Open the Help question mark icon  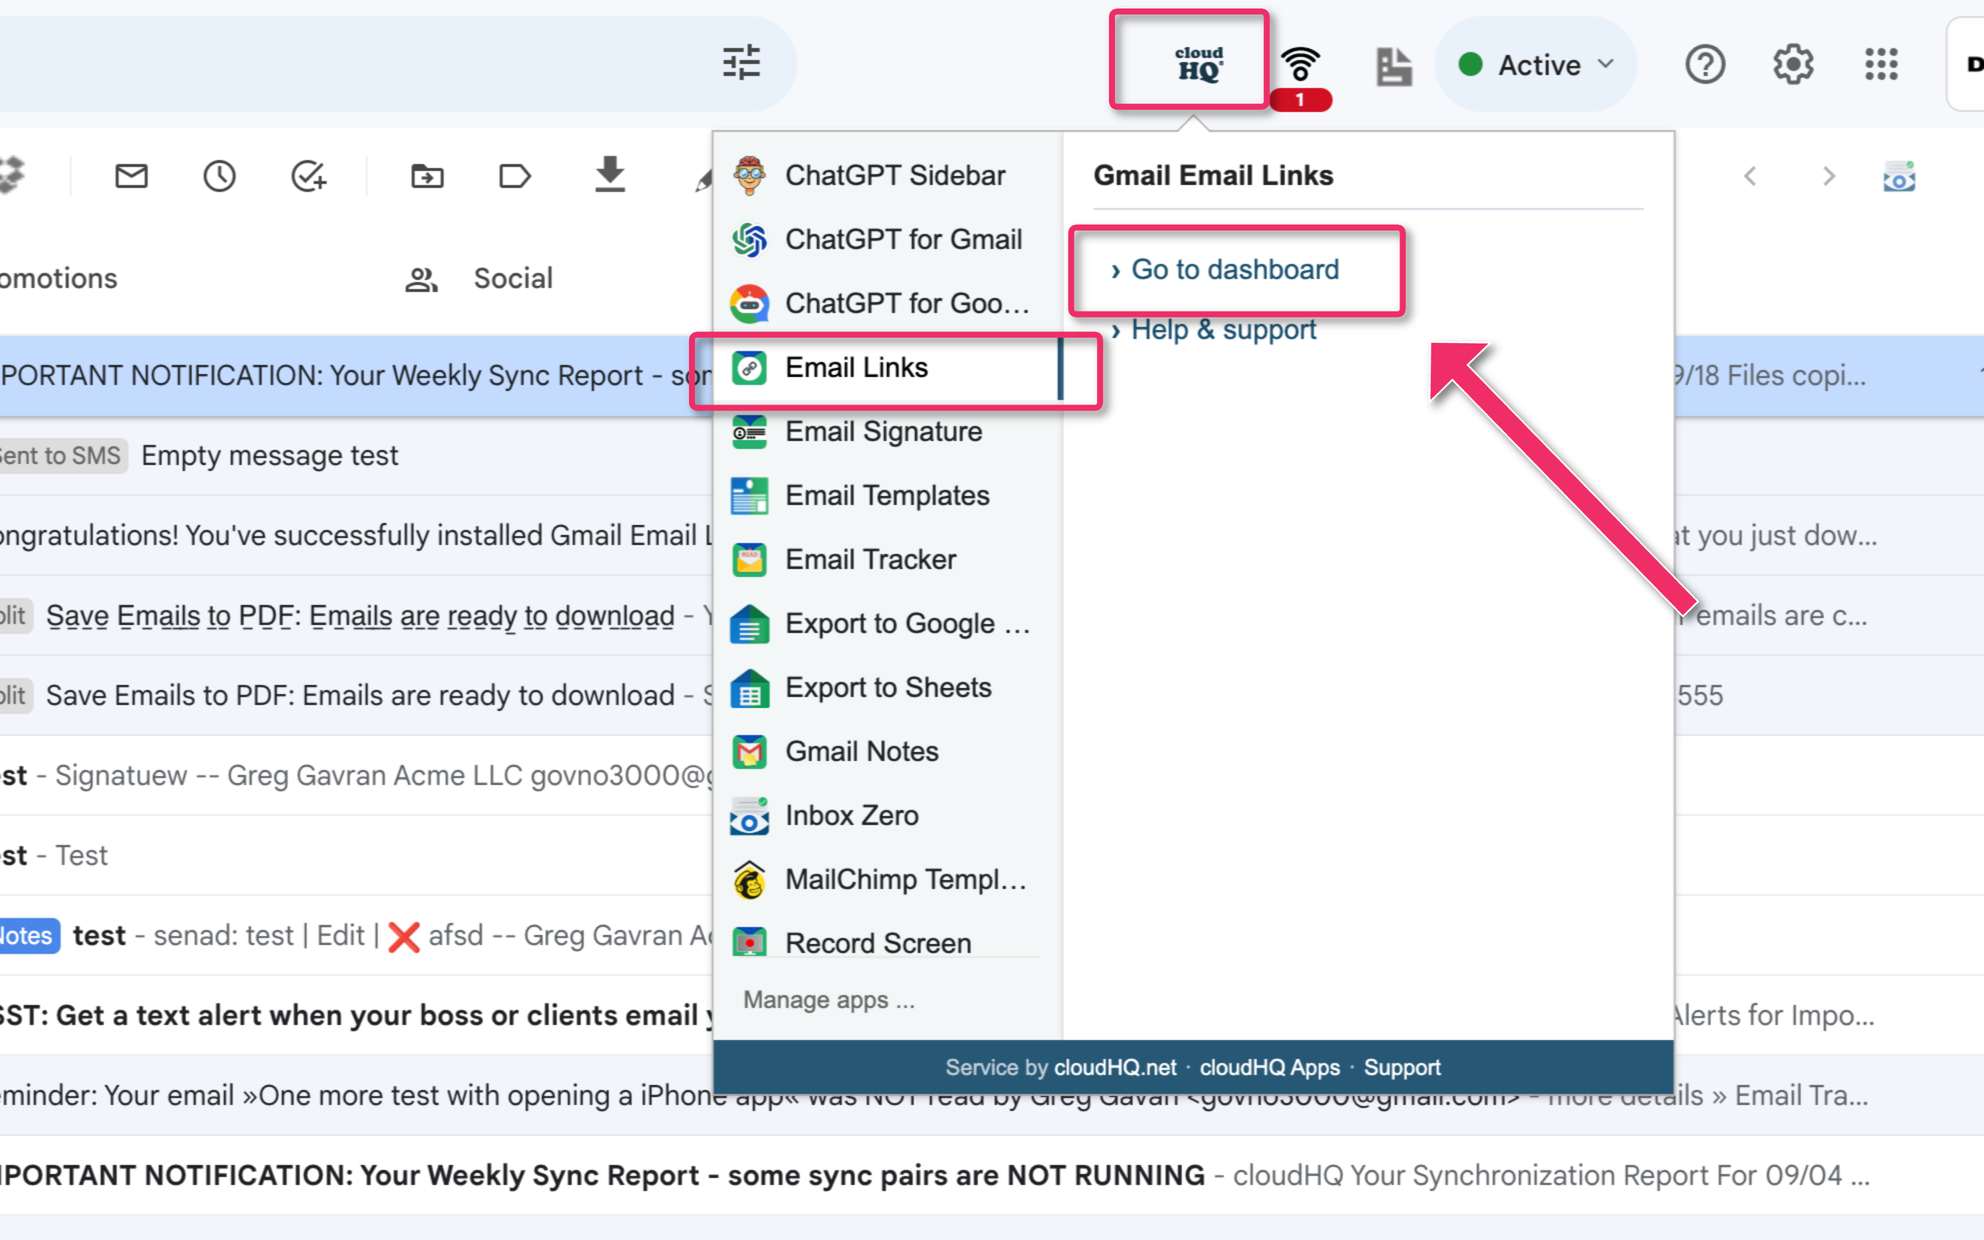[x=1705, y=65]
